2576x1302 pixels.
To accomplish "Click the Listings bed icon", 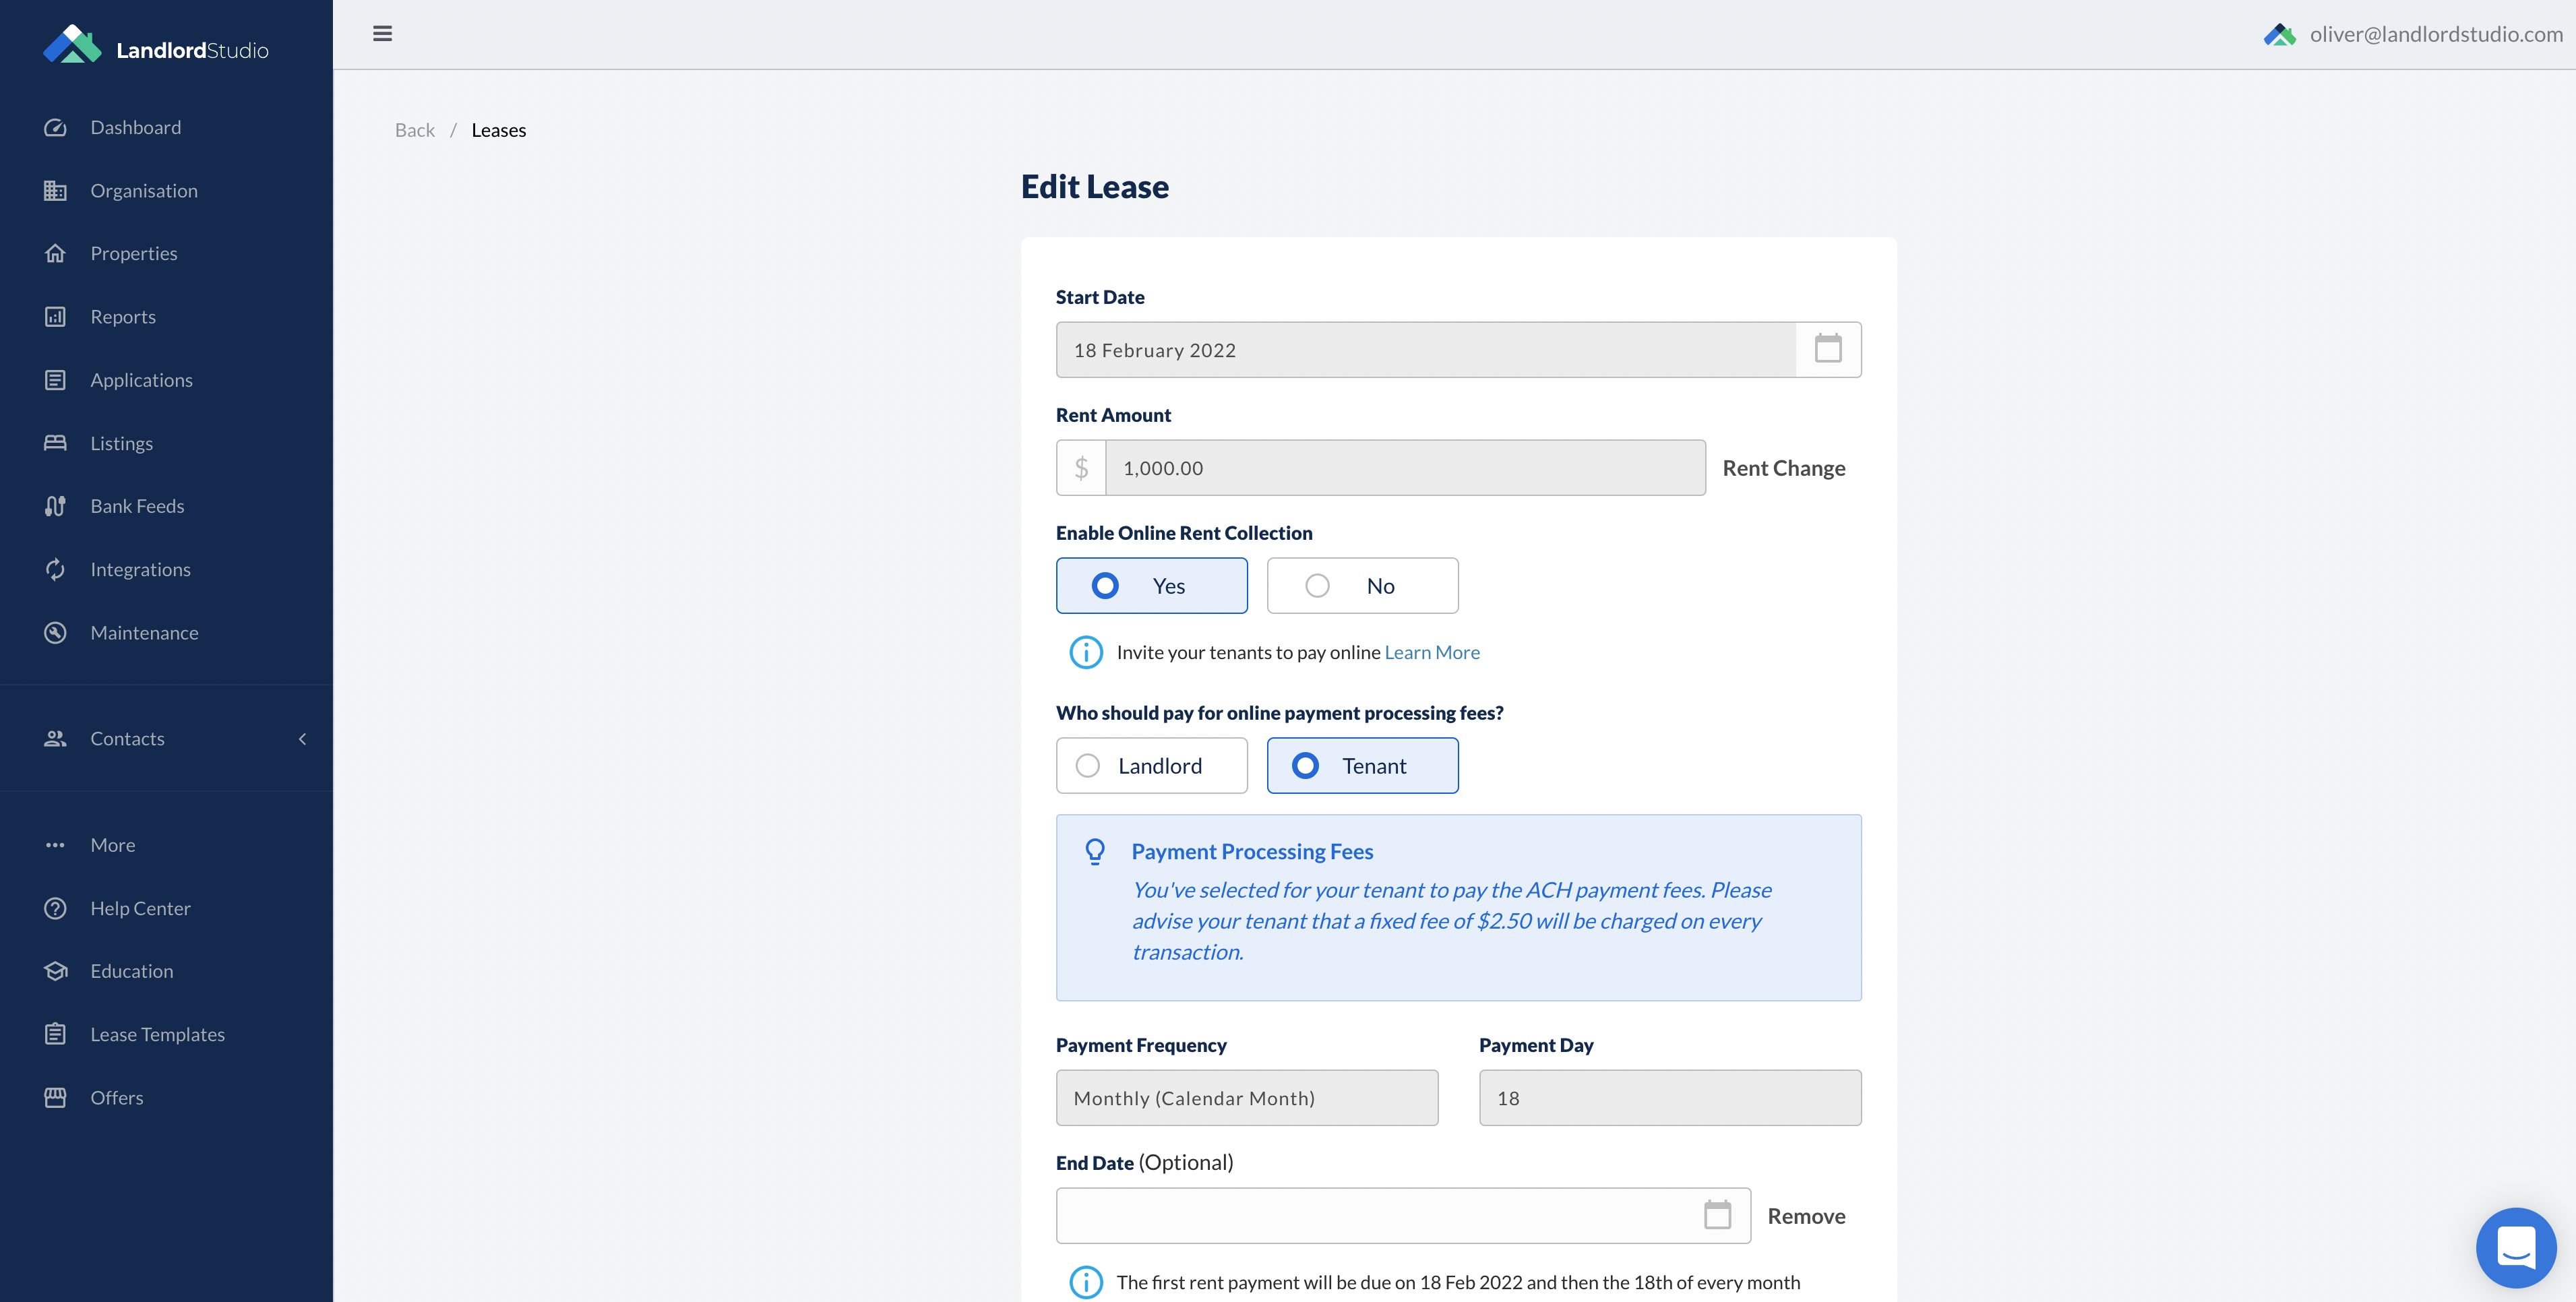I will [55, 443].
